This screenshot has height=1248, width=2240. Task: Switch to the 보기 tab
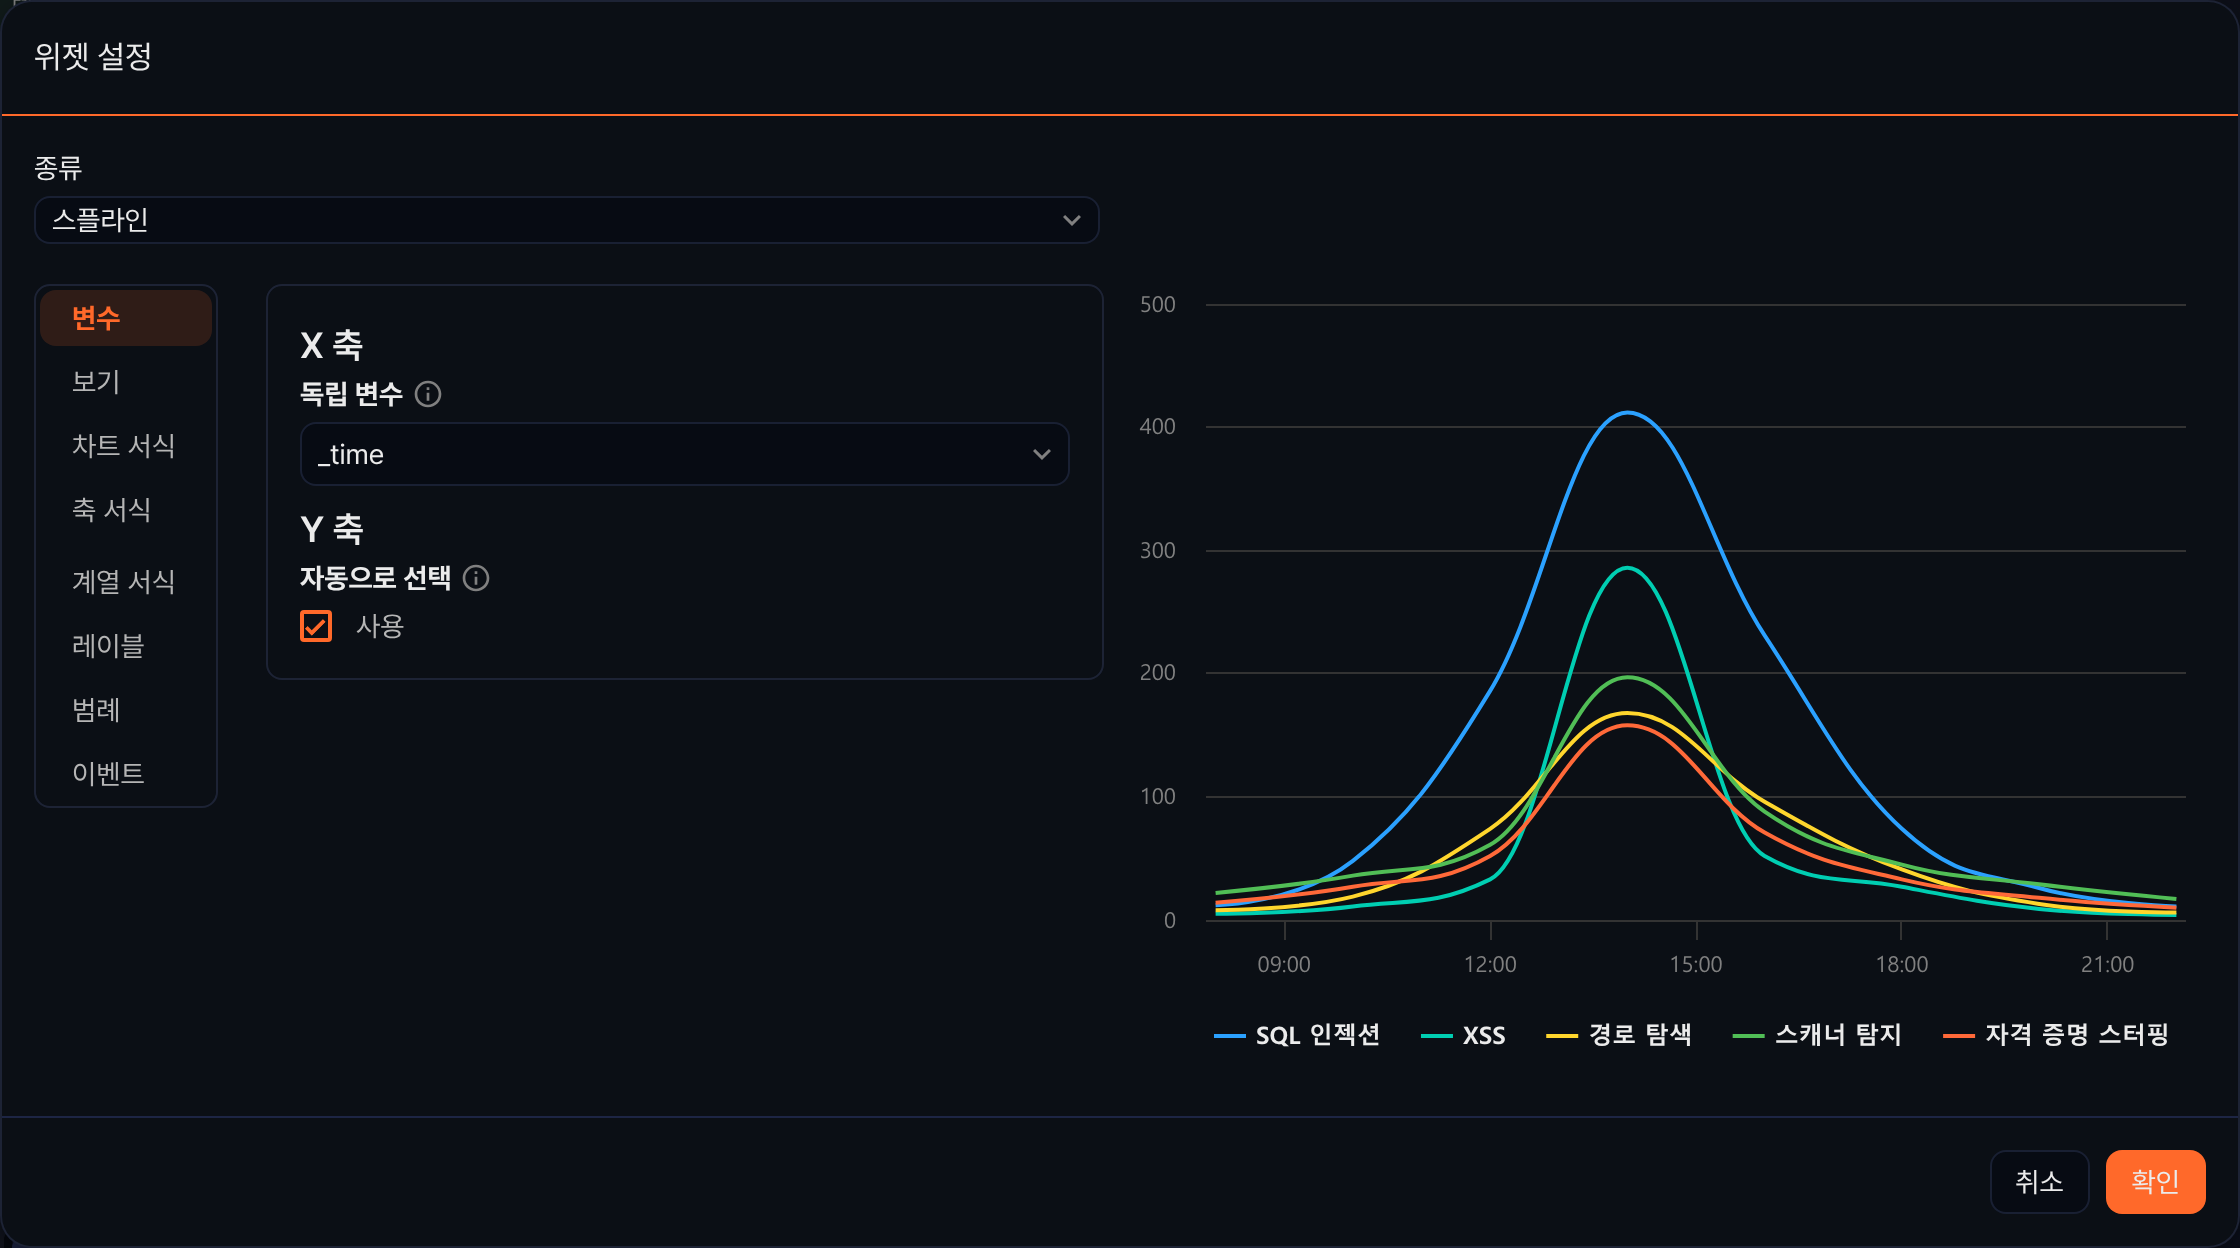[x=126, y=382]
